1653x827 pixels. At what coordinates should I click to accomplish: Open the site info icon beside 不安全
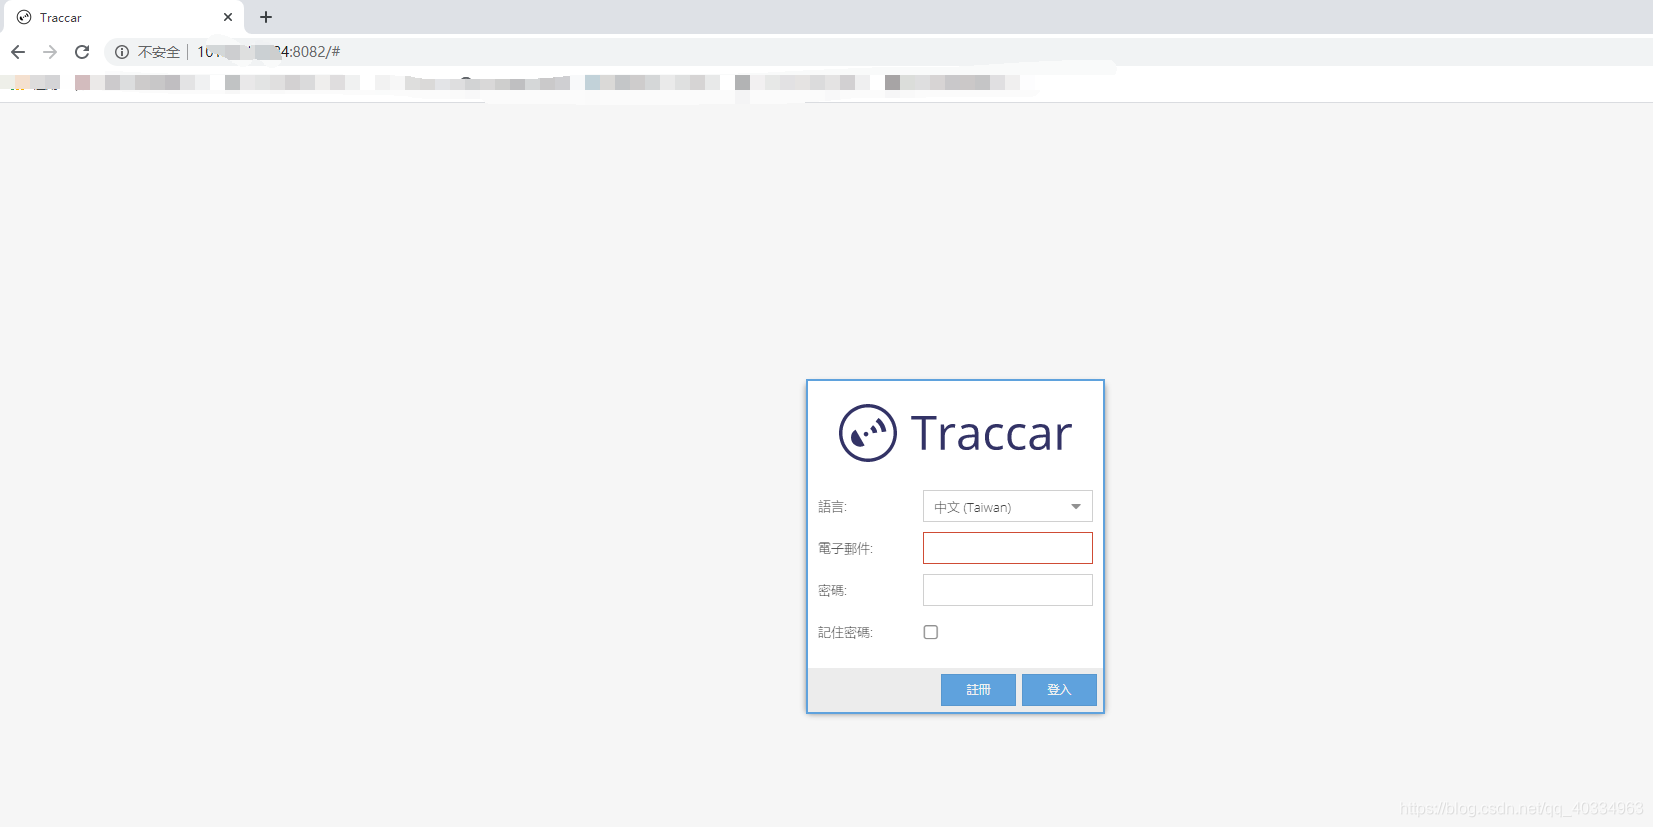122,52
